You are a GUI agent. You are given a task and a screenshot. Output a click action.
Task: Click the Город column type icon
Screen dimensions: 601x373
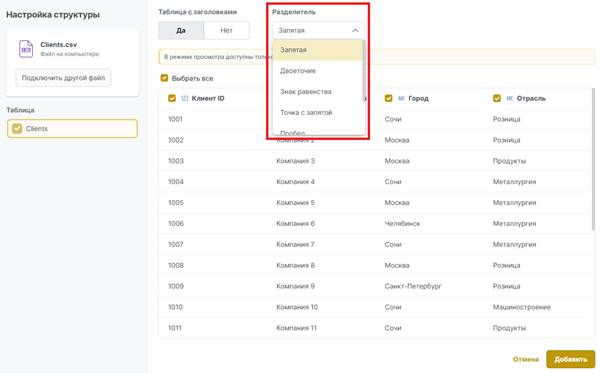401,99
